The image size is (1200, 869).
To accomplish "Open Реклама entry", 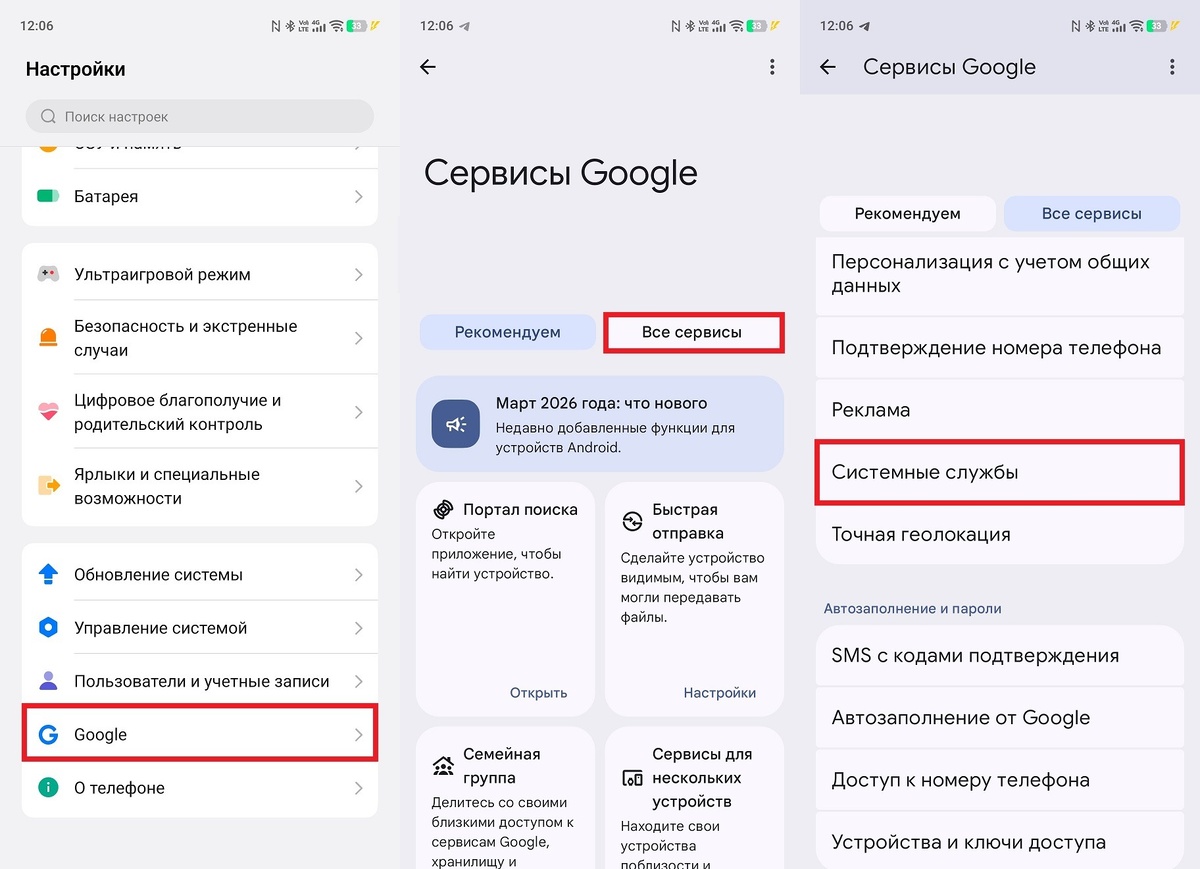I will tap(1000, 410).
